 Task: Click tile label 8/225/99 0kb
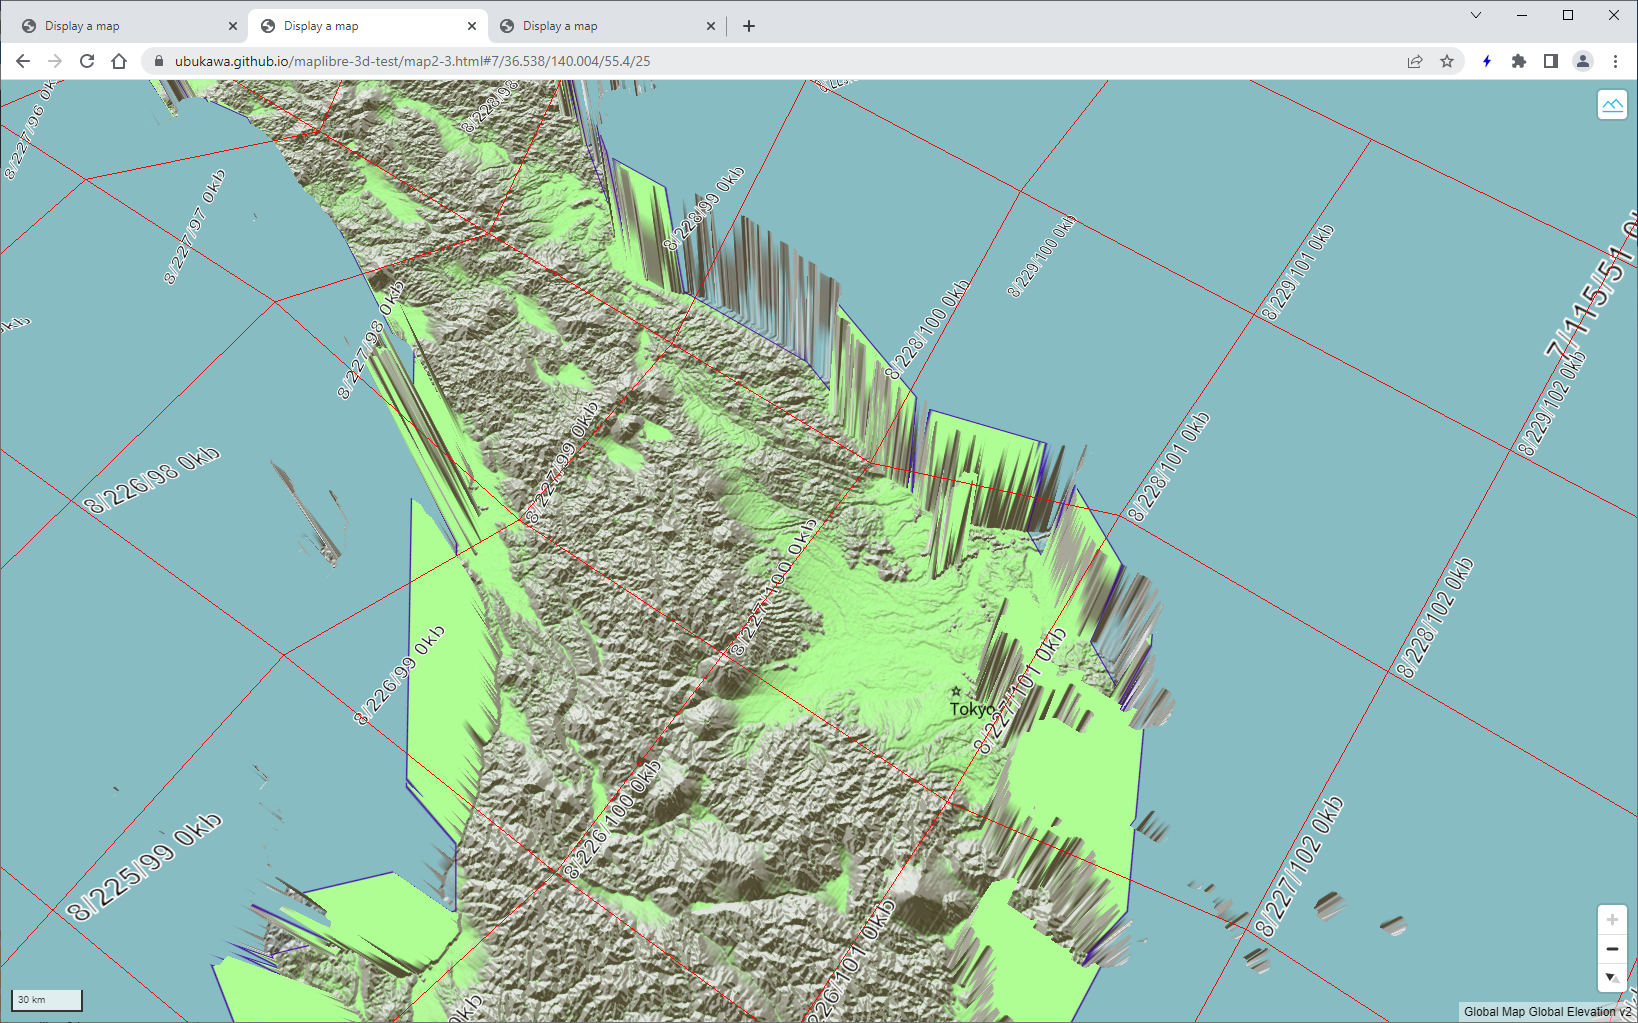[x=144, y=868]
